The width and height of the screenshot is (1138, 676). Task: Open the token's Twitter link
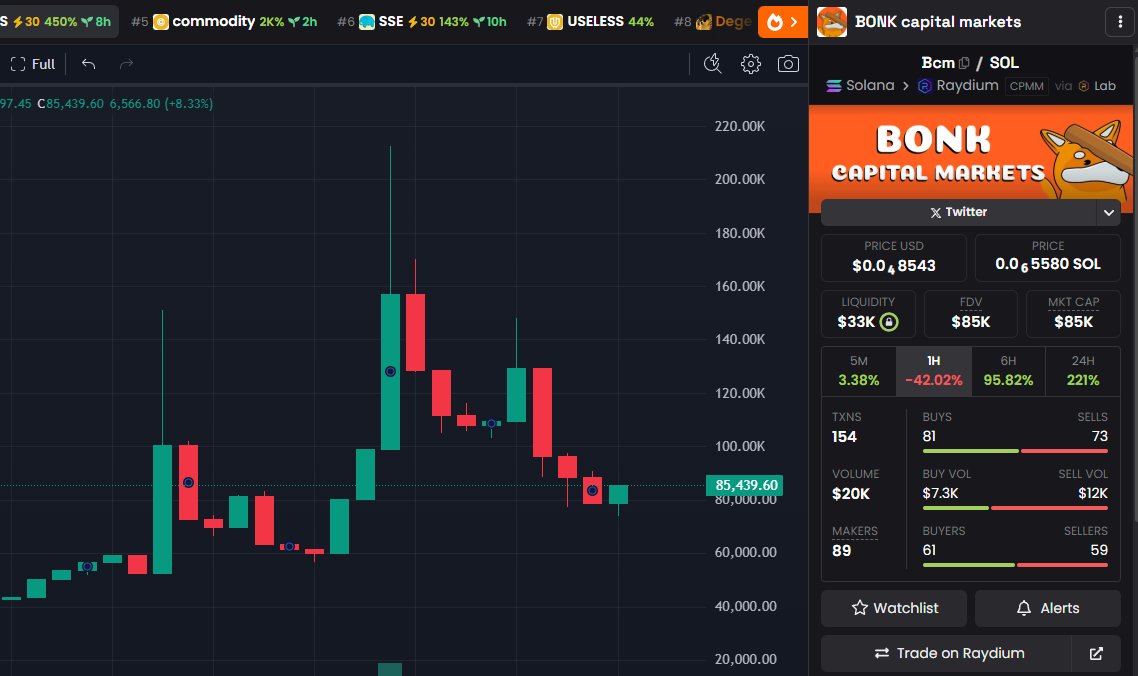pos(958,212)
